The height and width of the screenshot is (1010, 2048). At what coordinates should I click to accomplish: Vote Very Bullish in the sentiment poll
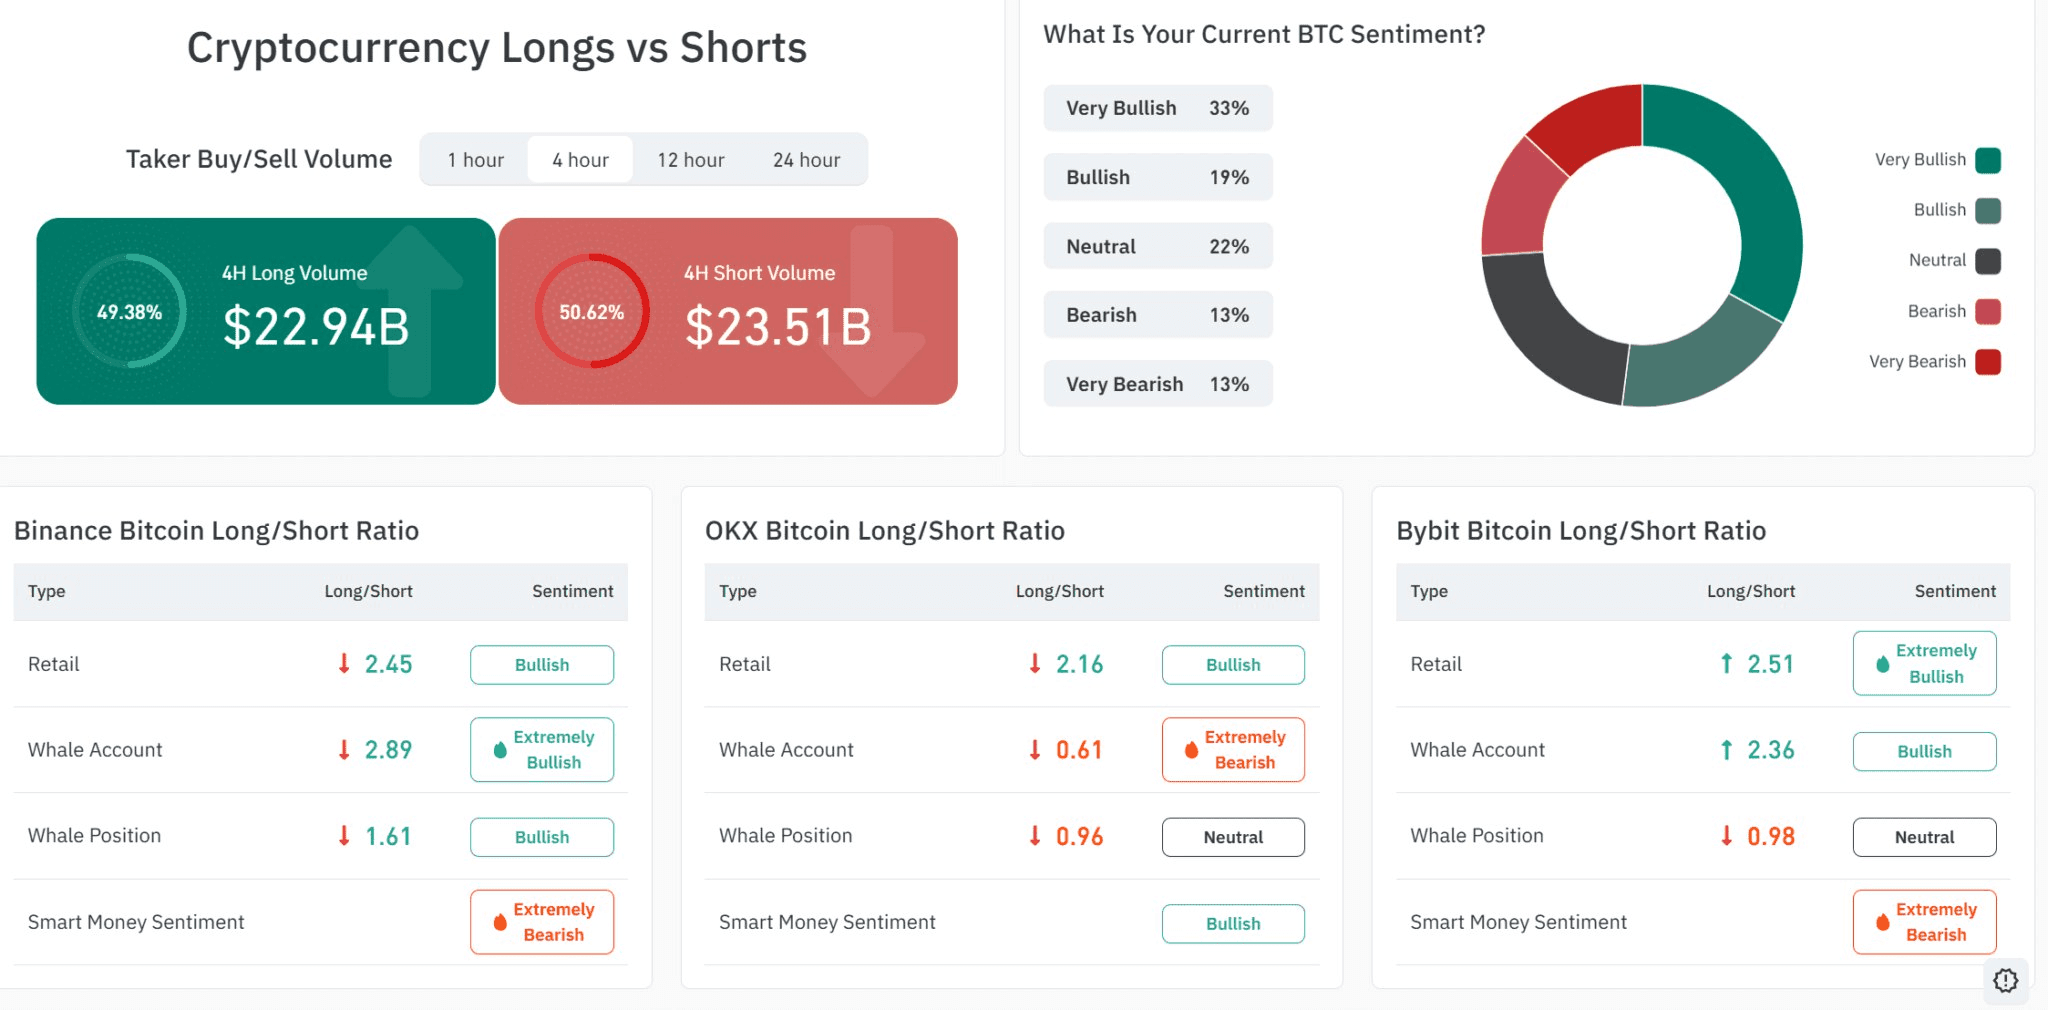[1157, 108]
